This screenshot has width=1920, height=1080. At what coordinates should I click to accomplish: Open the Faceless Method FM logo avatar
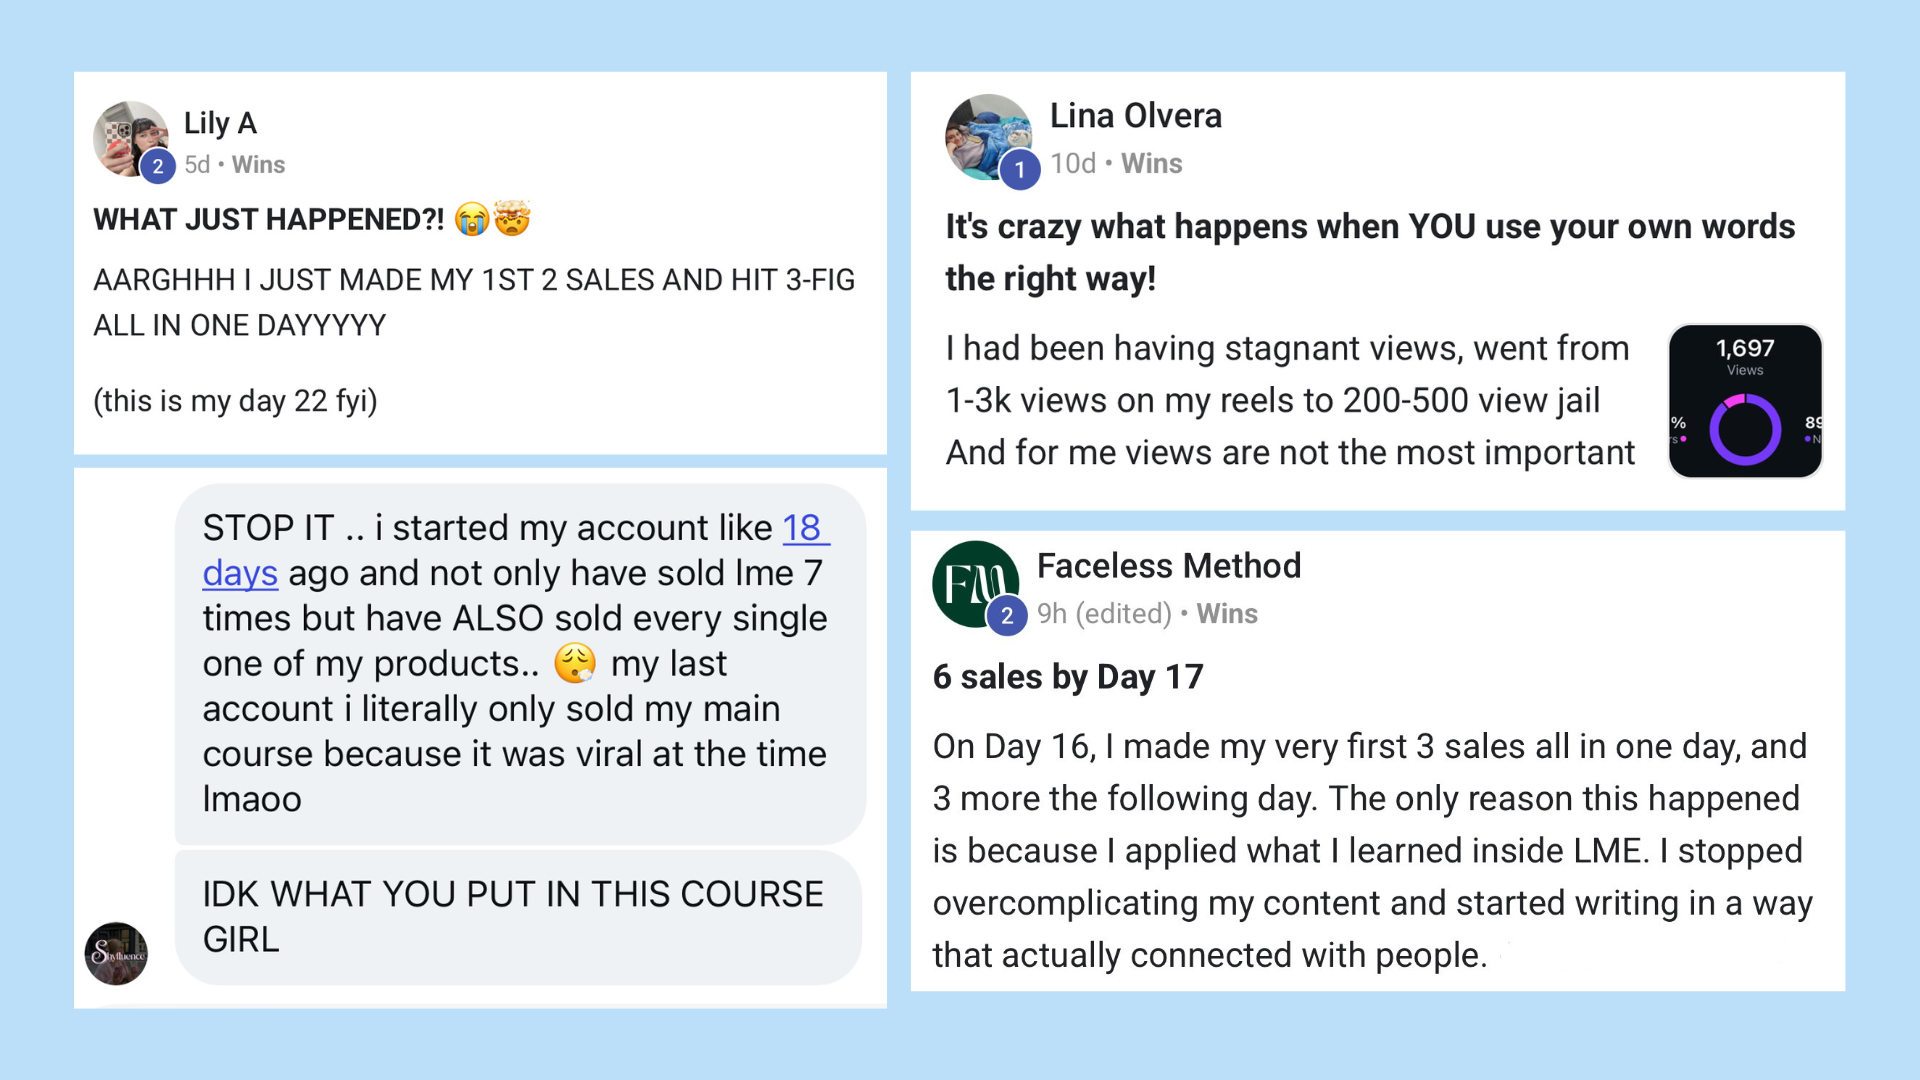point(973,581)
